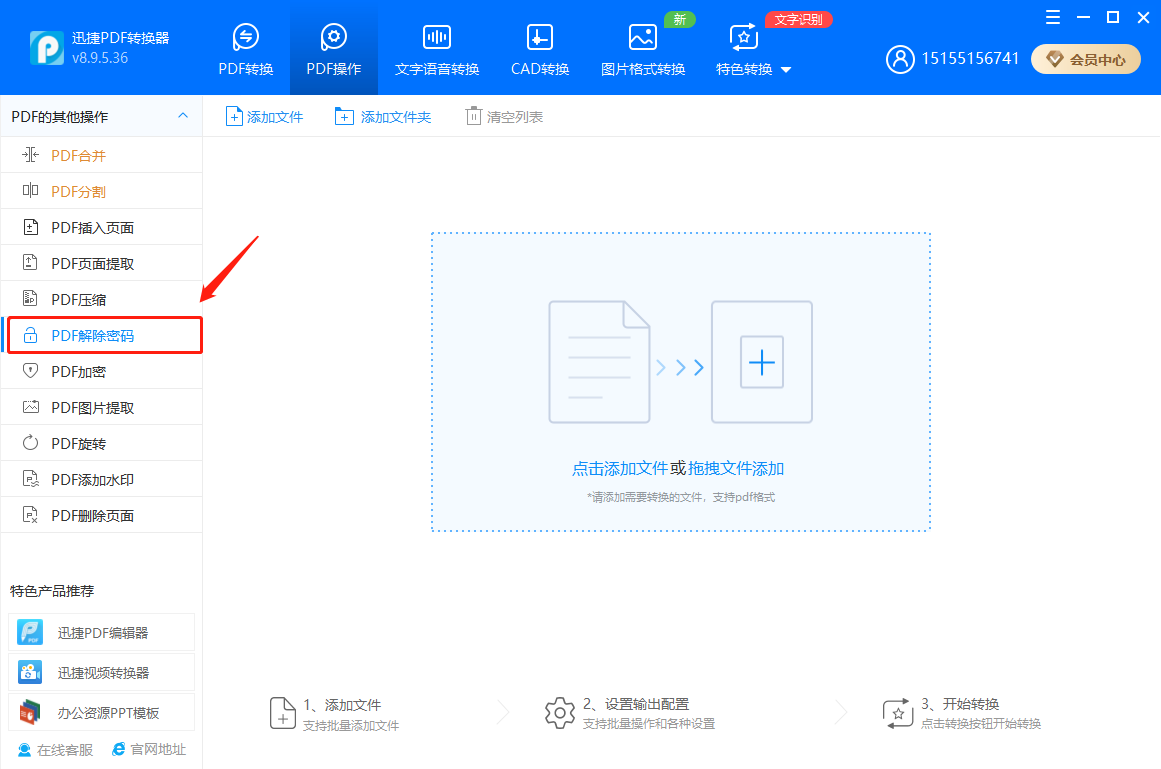Open the 会员中心 button
This screenshot has height=769, width=1161.
pyautogui.click(x=1085, y=59)
